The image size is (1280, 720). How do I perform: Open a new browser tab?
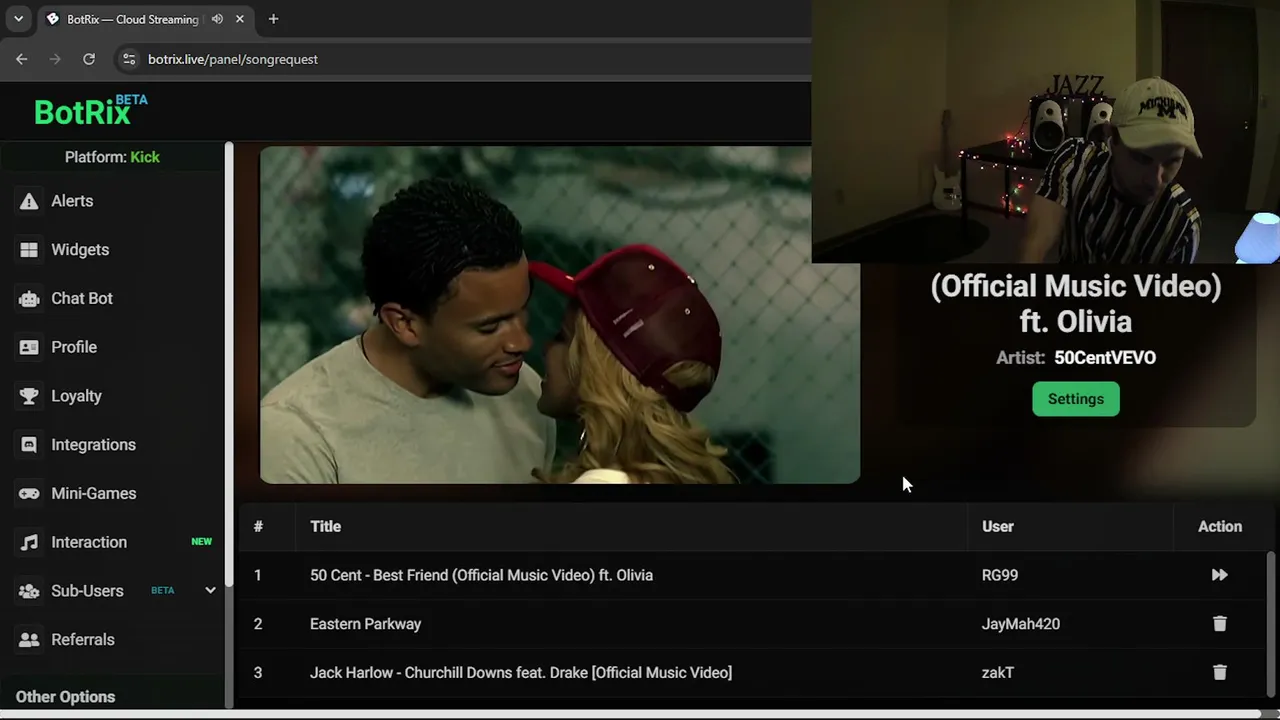pyautogui.click(x=273, y=19)
